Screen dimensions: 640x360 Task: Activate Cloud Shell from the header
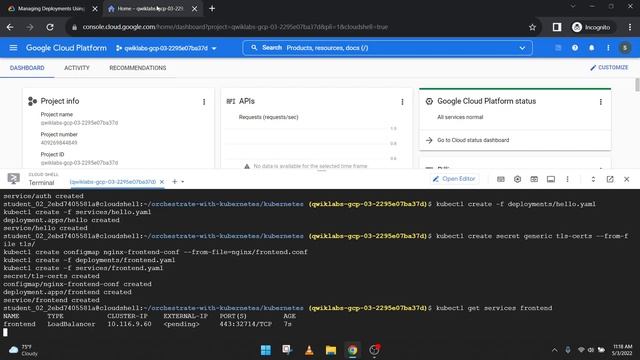(x=558, y=48)
